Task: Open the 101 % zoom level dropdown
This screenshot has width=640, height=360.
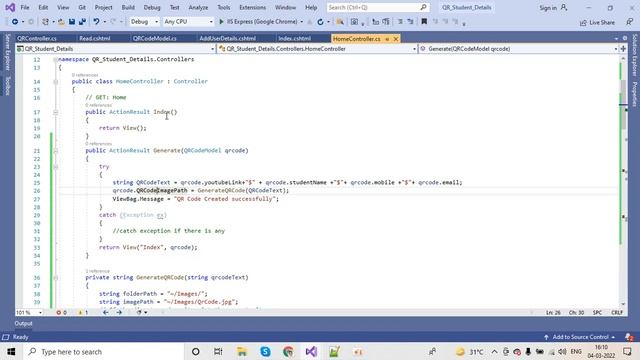Action: [29, 312]
